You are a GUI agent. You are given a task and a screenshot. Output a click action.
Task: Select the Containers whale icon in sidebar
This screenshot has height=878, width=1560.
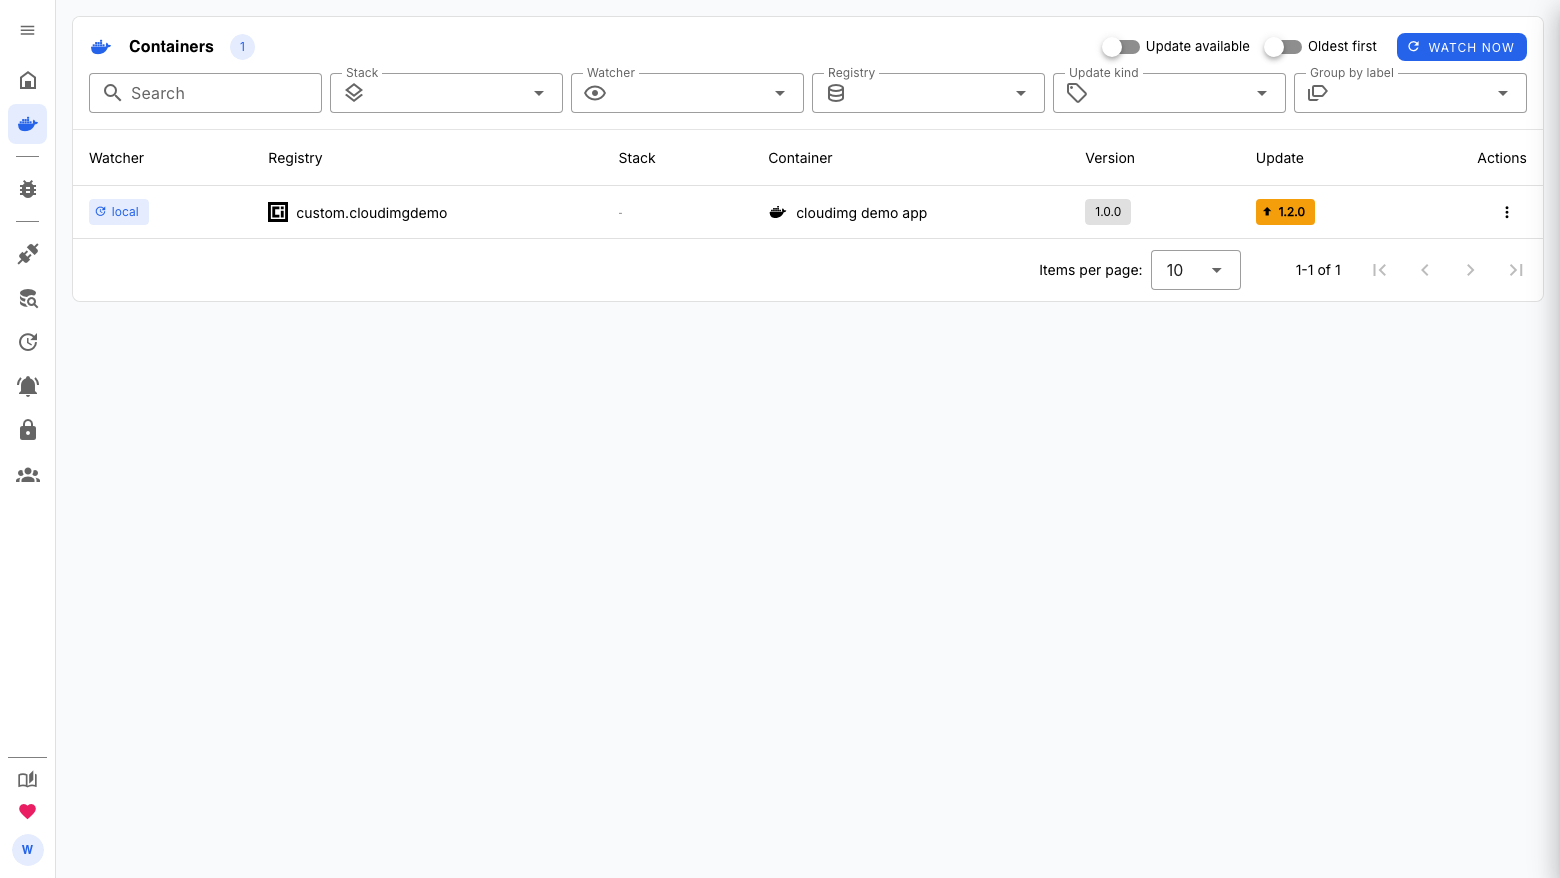(x=28, y=124)
